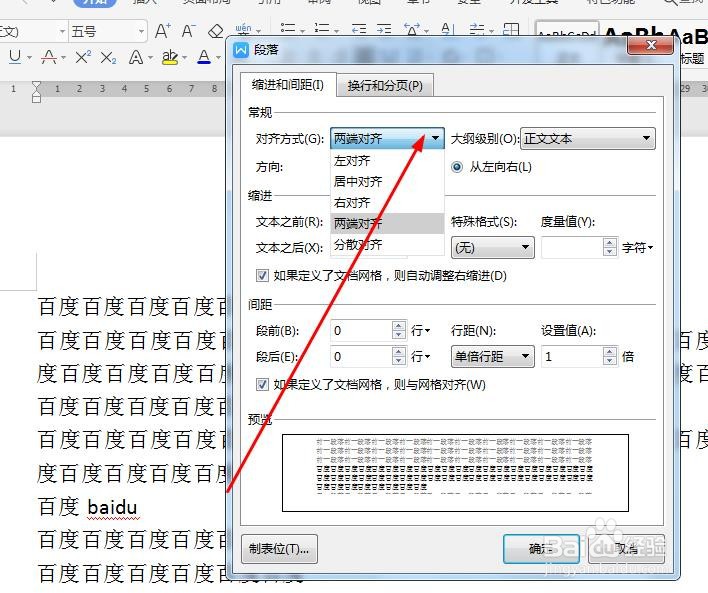Open the 字符 unit dropdown

(x=638, y=247)
